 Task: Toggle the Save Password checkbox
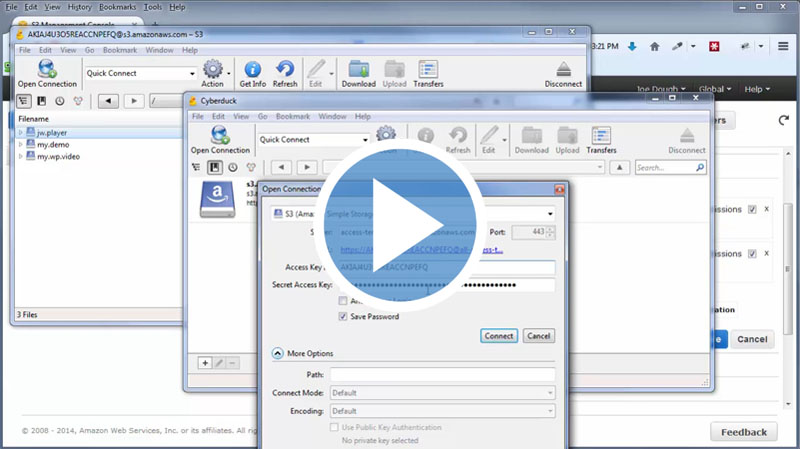(x=344, y=316)
